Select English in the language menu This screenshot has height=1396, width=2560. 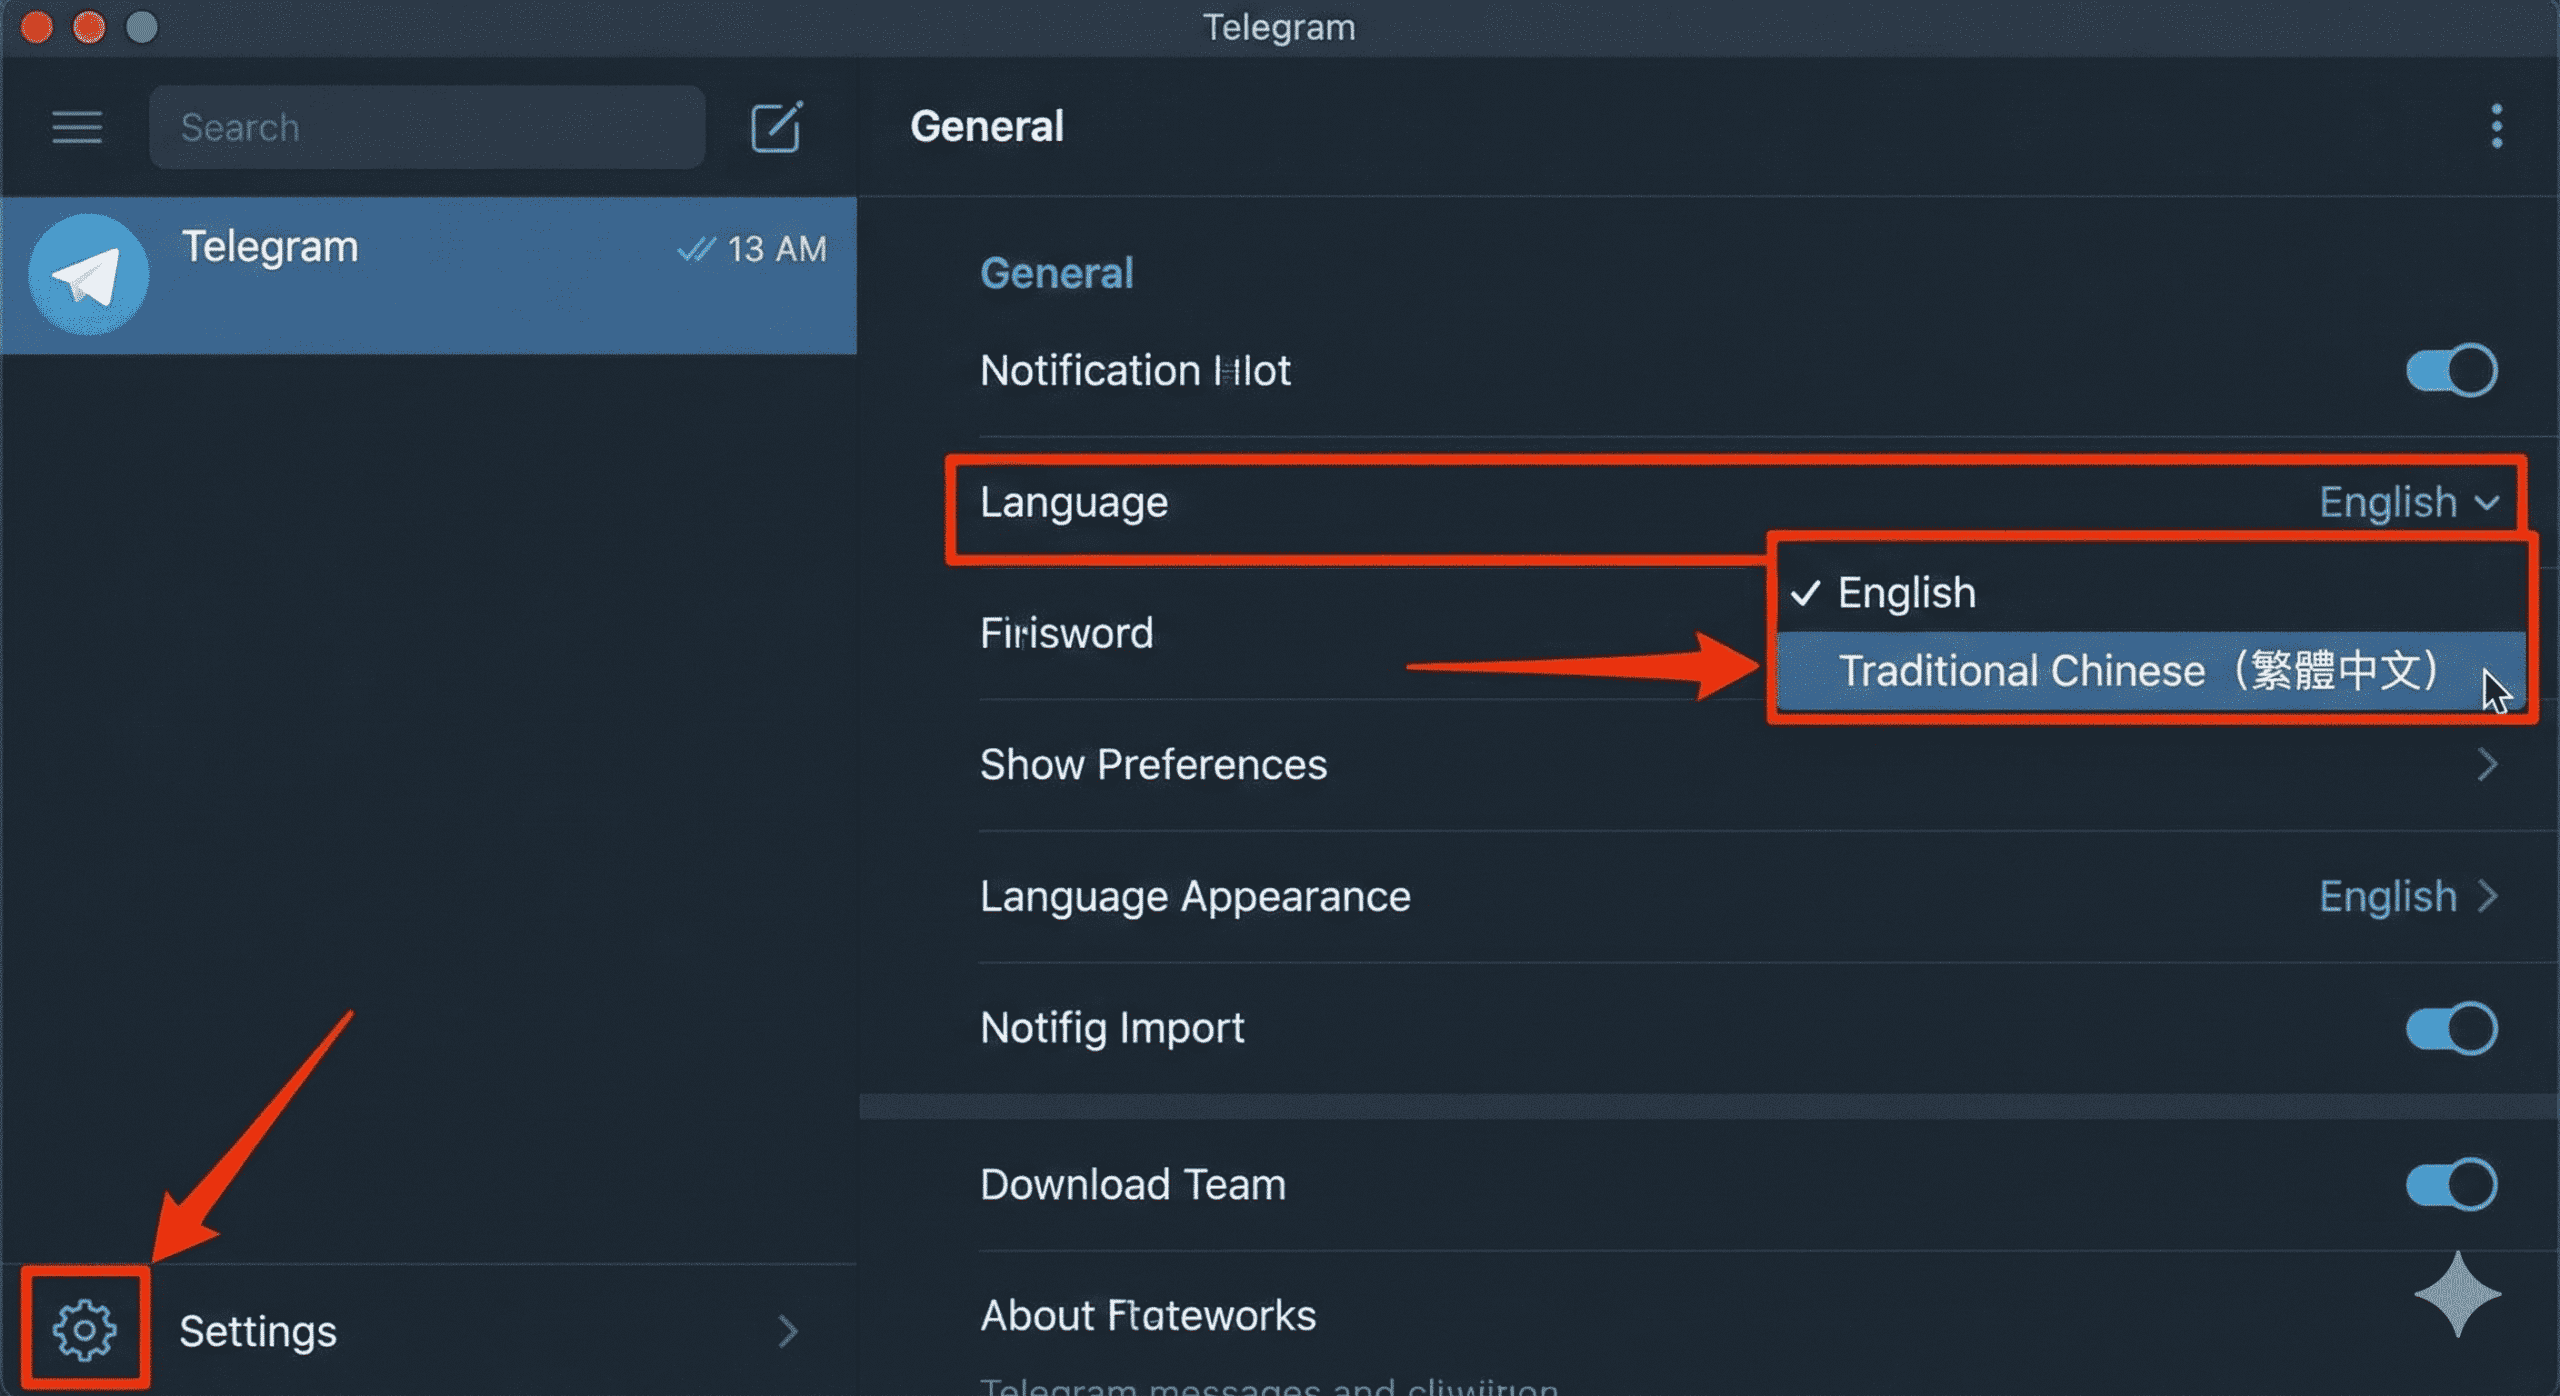[1905, 591]
